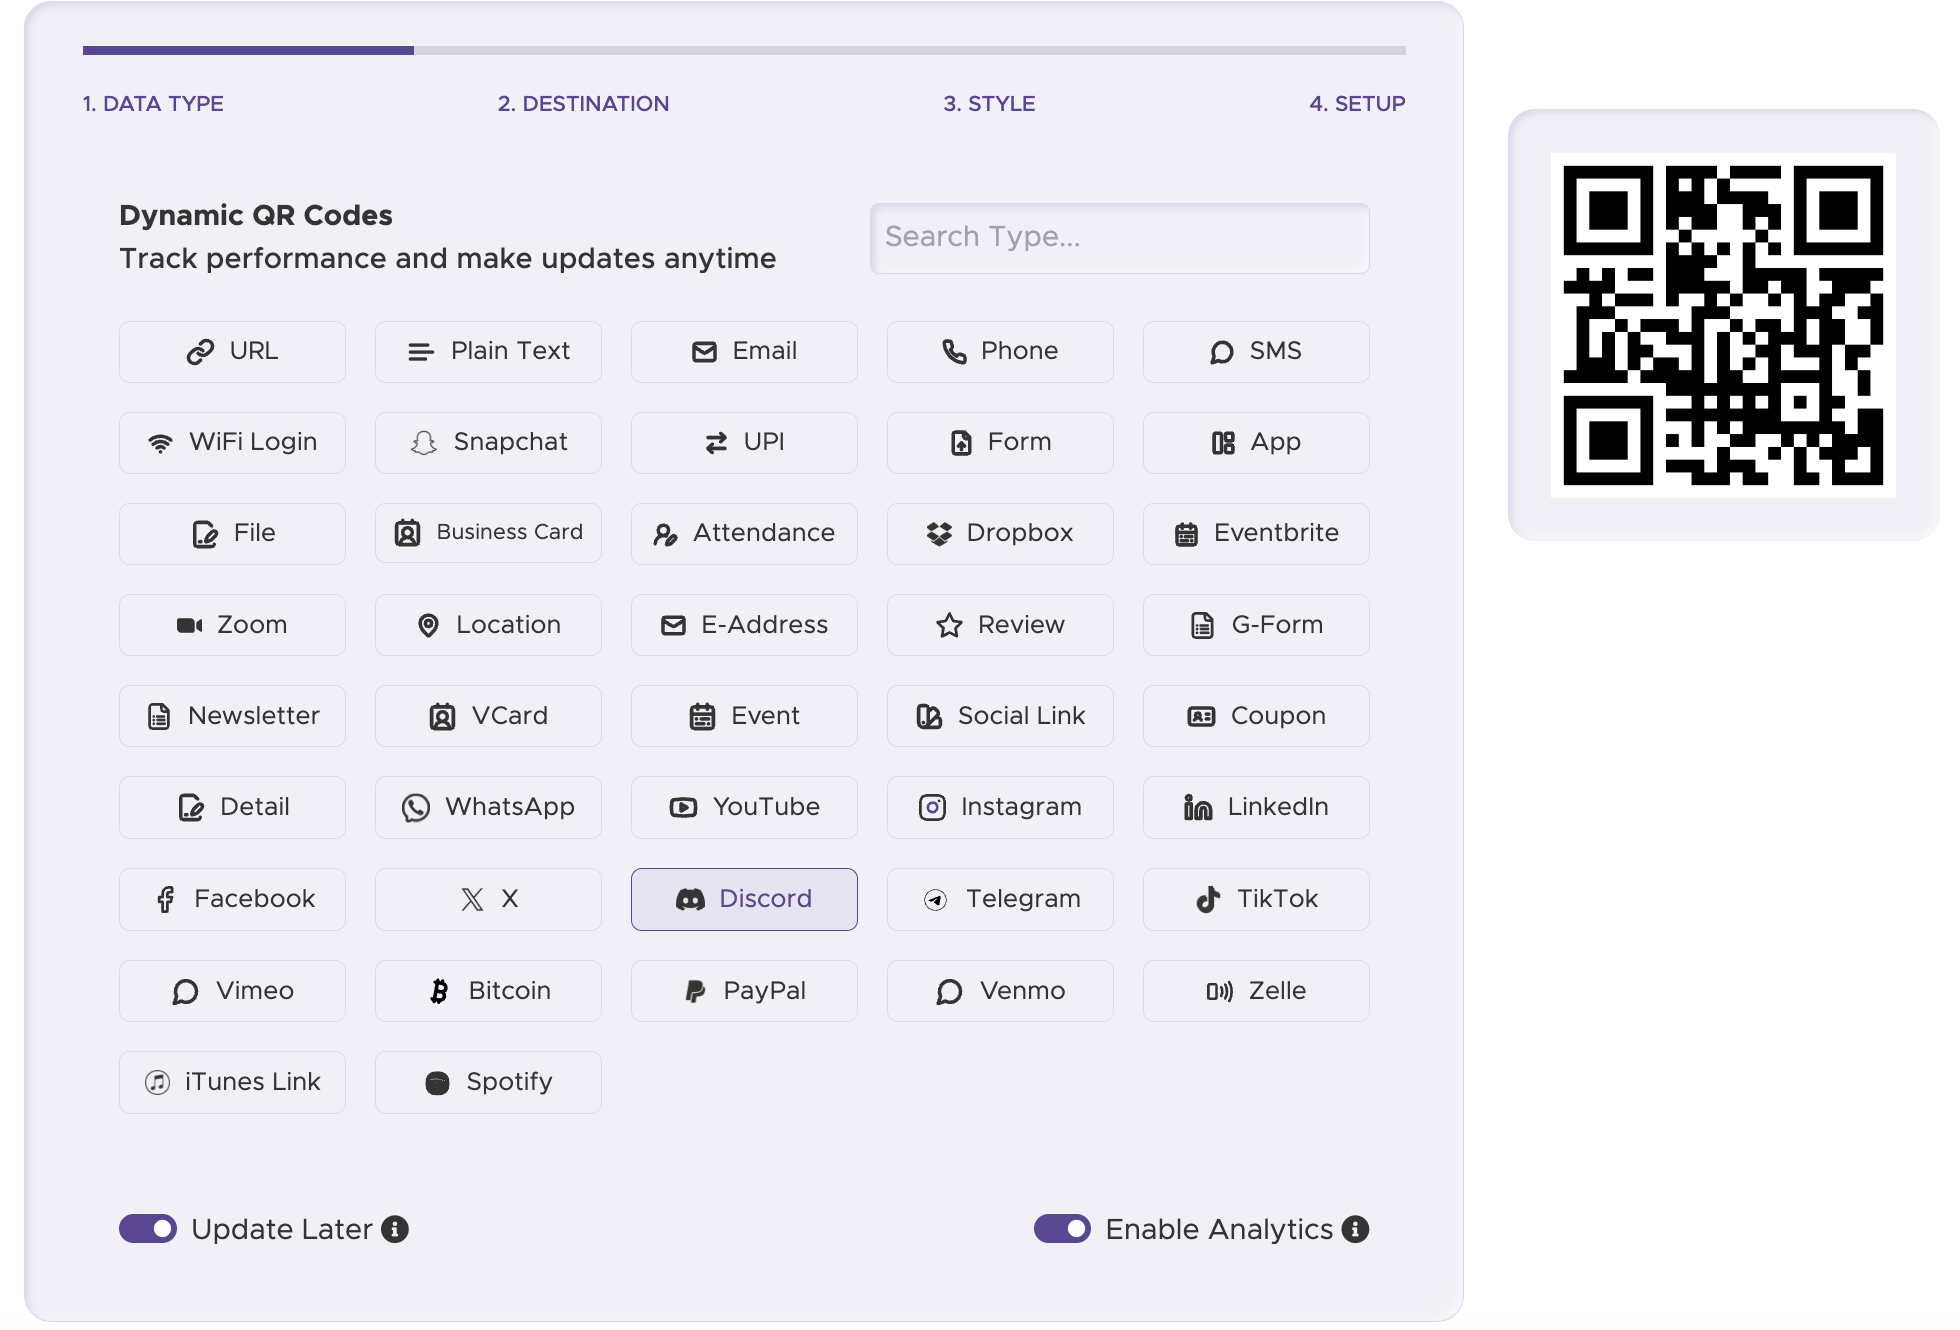This screenshot has width=1960, height=1330.
Task: Switch to the 2. Destination step
Action: 584,103
